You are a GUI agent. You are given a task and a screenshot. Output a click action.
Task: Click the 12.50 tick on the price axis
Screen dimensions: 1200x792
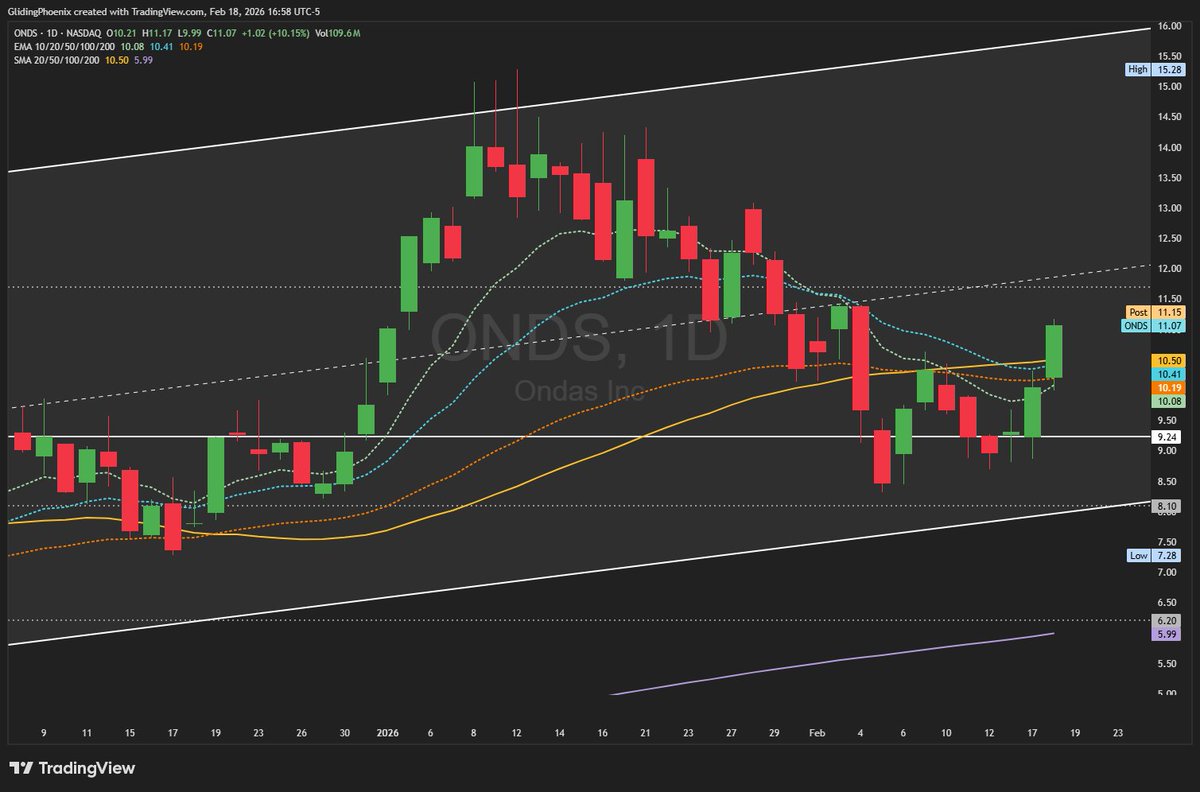(x=1168, y=238)
